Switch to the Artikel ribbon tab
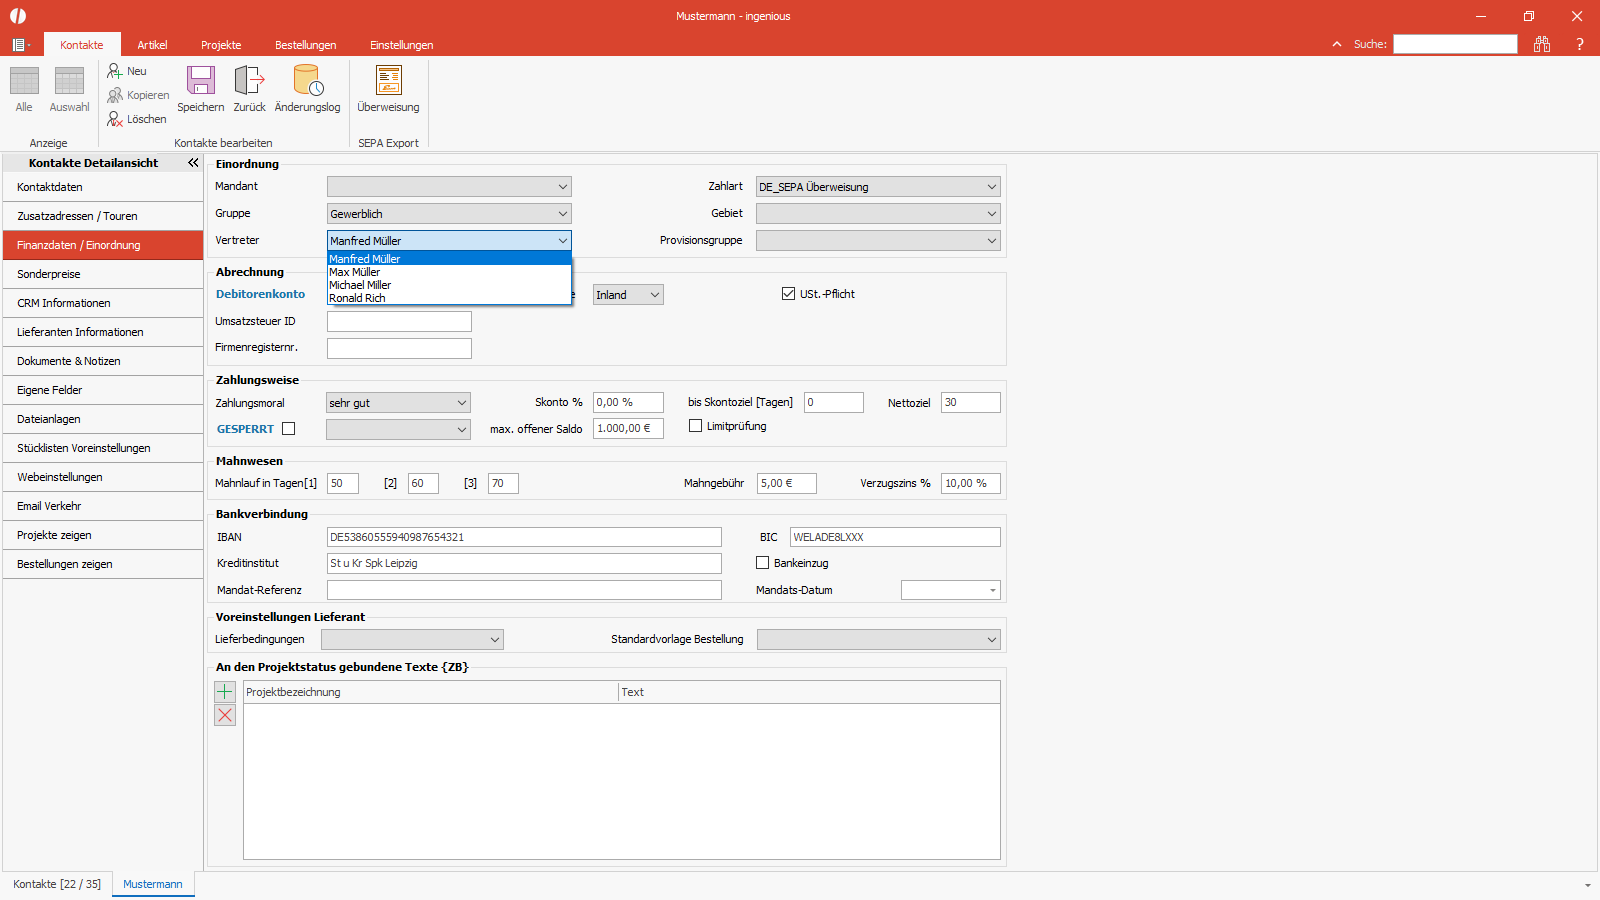 152,45
